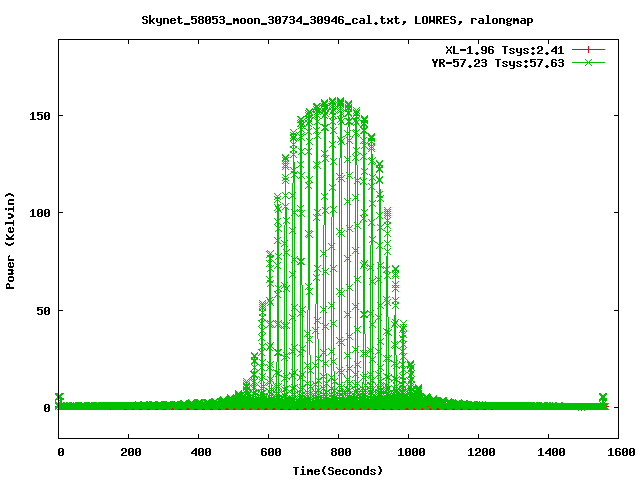
Task: Click the x-axis tick label 1200
Action: [481, 452]
